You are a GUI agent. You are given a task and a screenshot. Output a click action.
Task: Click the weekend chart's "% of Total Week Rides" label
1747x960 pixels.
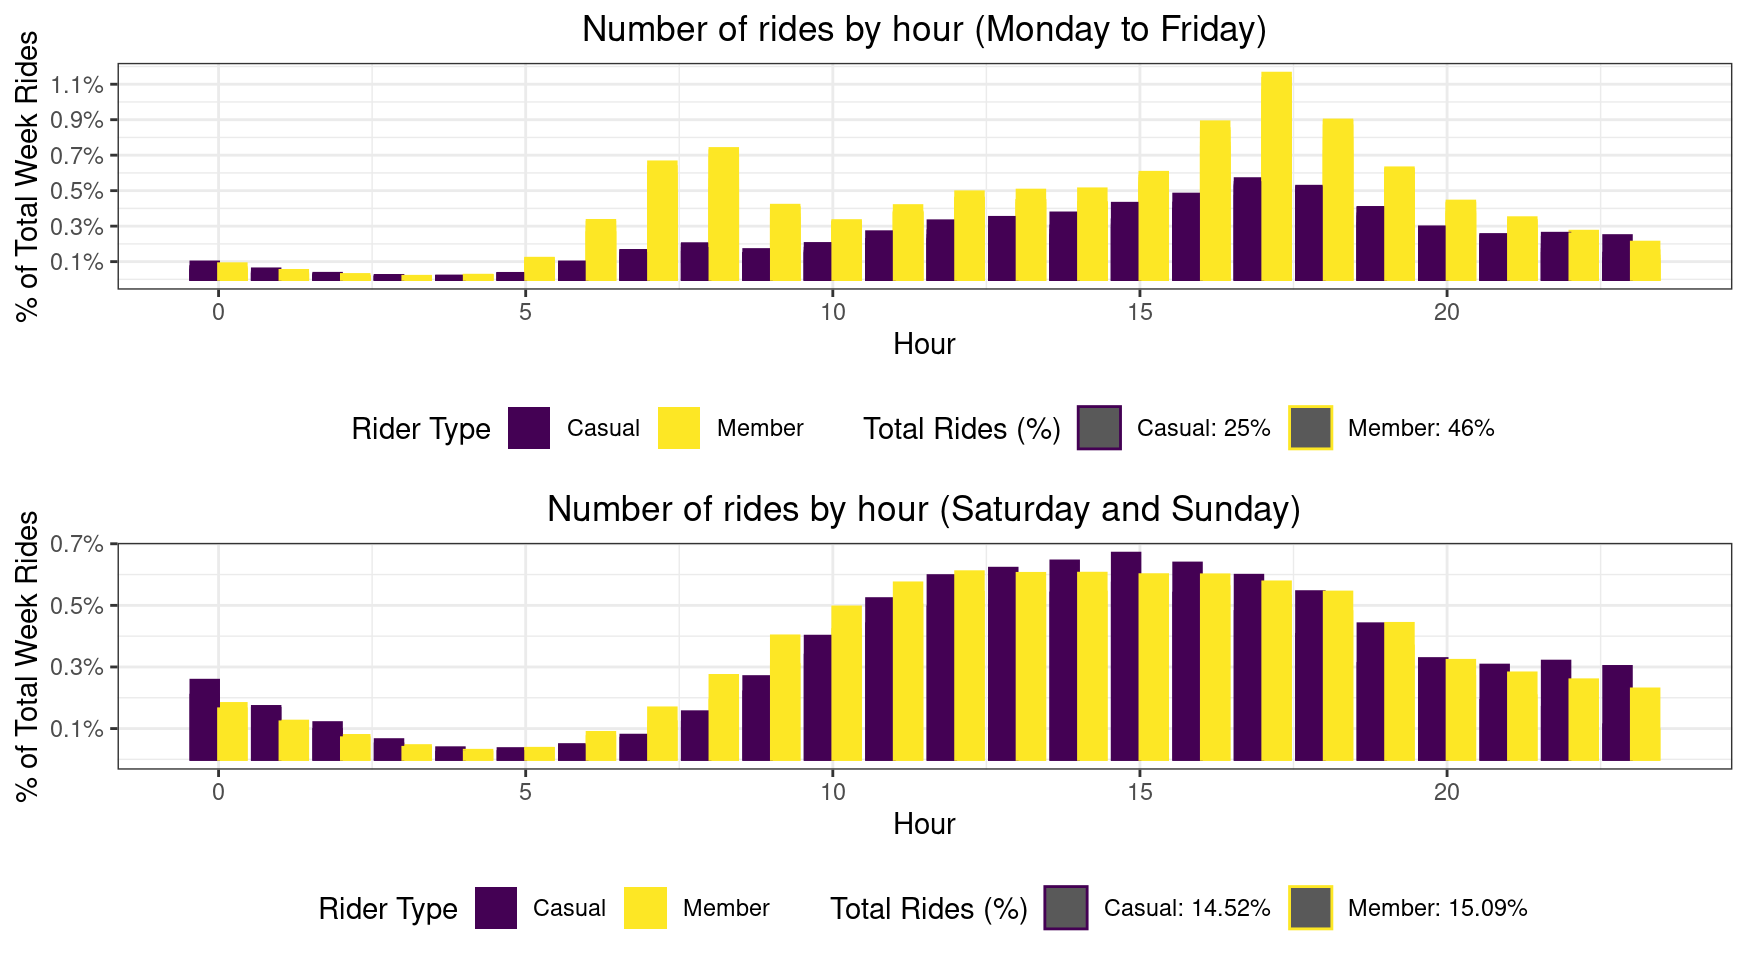pyautogui.click(x=28, y=656)
